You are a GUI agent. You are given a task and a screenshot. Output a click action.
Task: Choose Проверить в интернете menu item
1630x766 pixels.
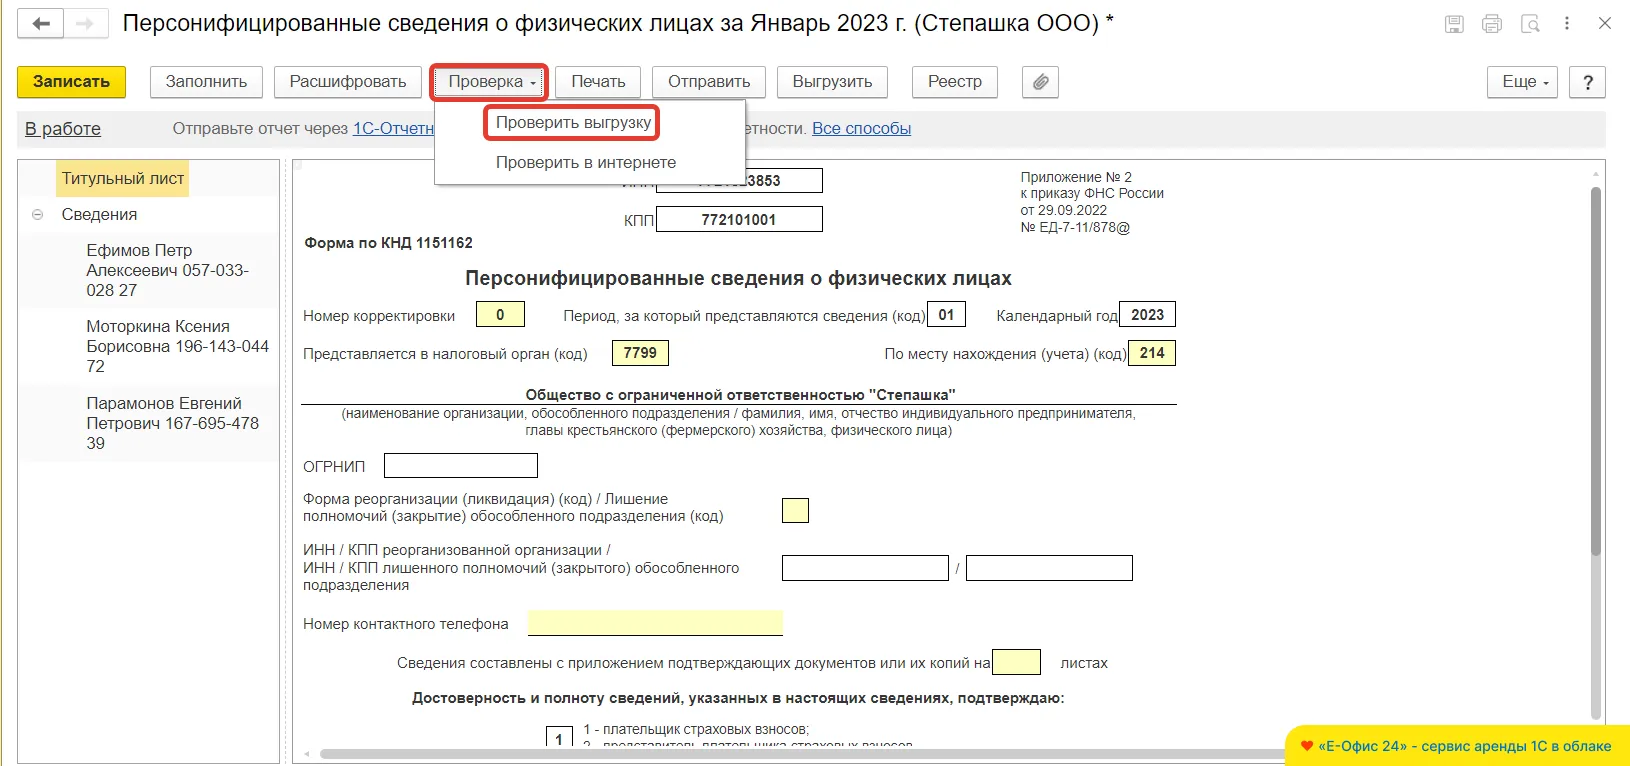586,162
